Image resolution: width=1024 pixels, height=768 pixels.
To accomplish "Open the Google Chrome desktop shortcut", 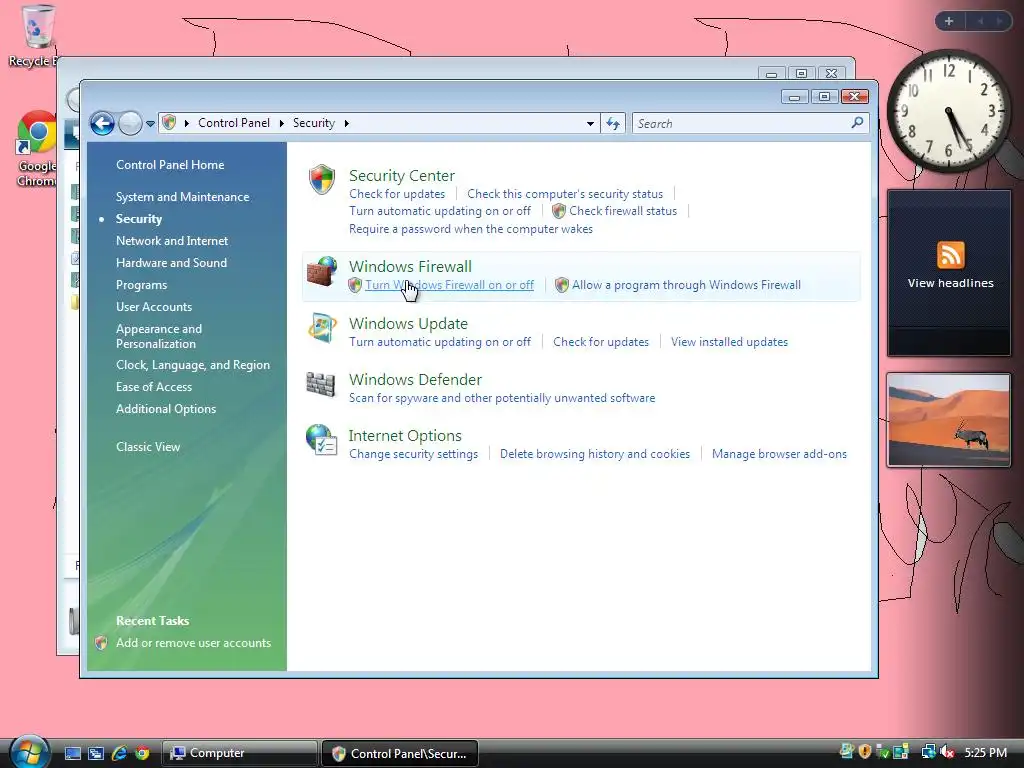I will [x=37, y=148].
